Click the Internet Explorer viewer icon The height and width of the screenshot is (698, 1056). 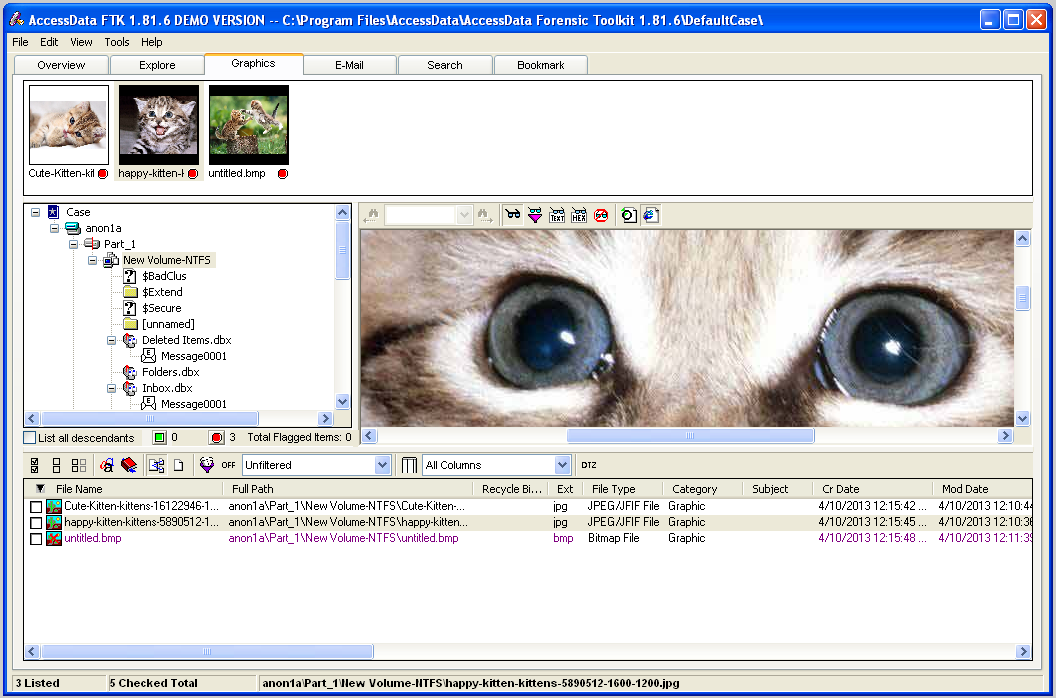pos(651,215)
